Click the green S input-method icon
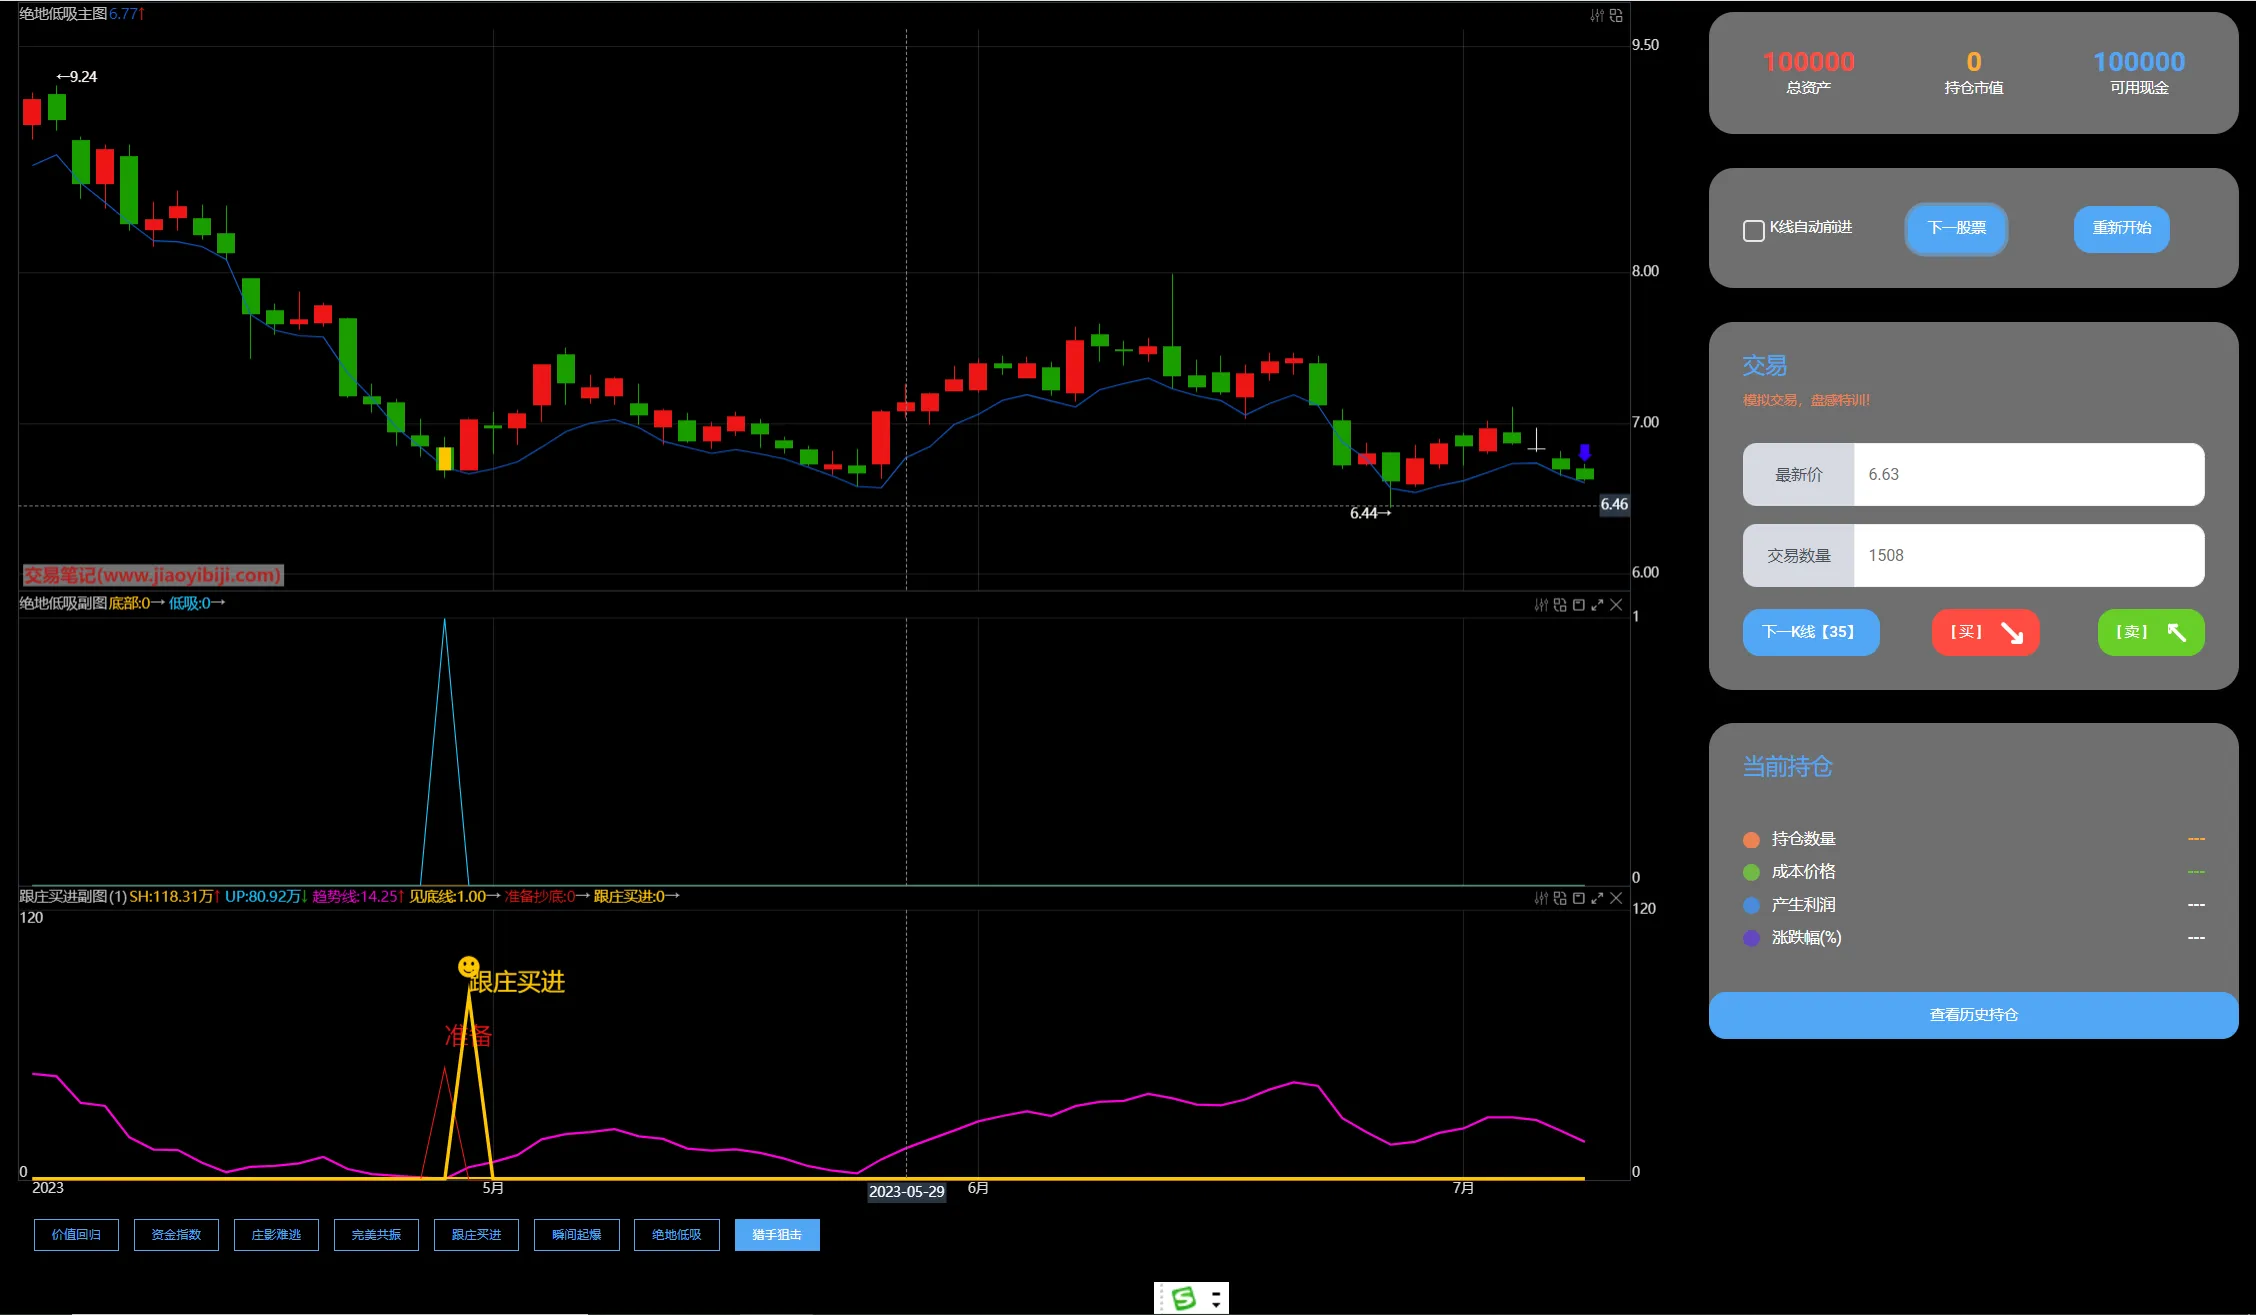Image resolution: width=2256 pixels, height=1315 pixels. tap(1184, 1298)
